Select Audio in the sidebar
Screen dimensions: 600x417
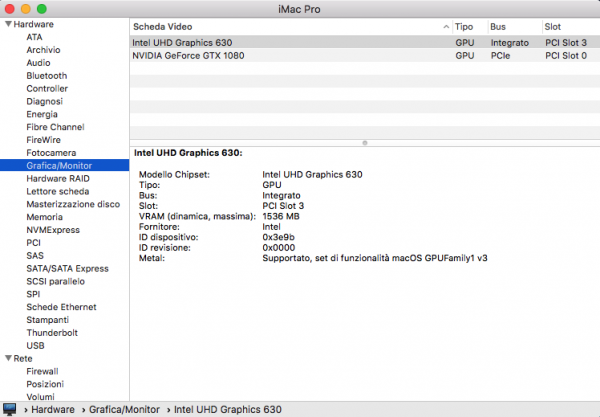38,63
